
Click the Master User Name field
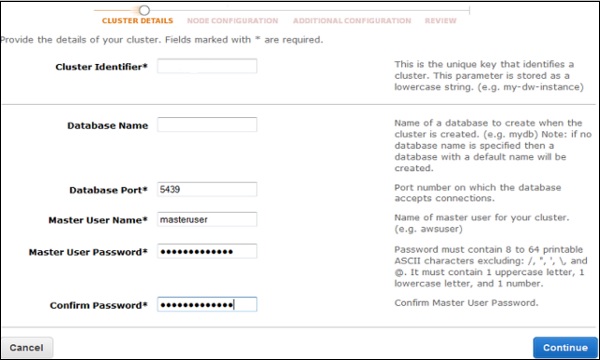207,220
